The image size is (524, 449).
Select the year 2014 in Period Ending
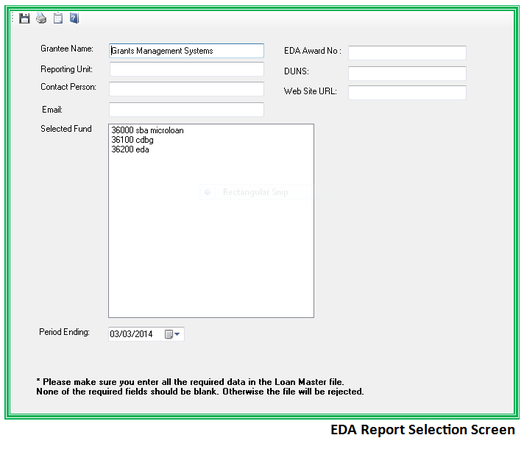(144, 334)
